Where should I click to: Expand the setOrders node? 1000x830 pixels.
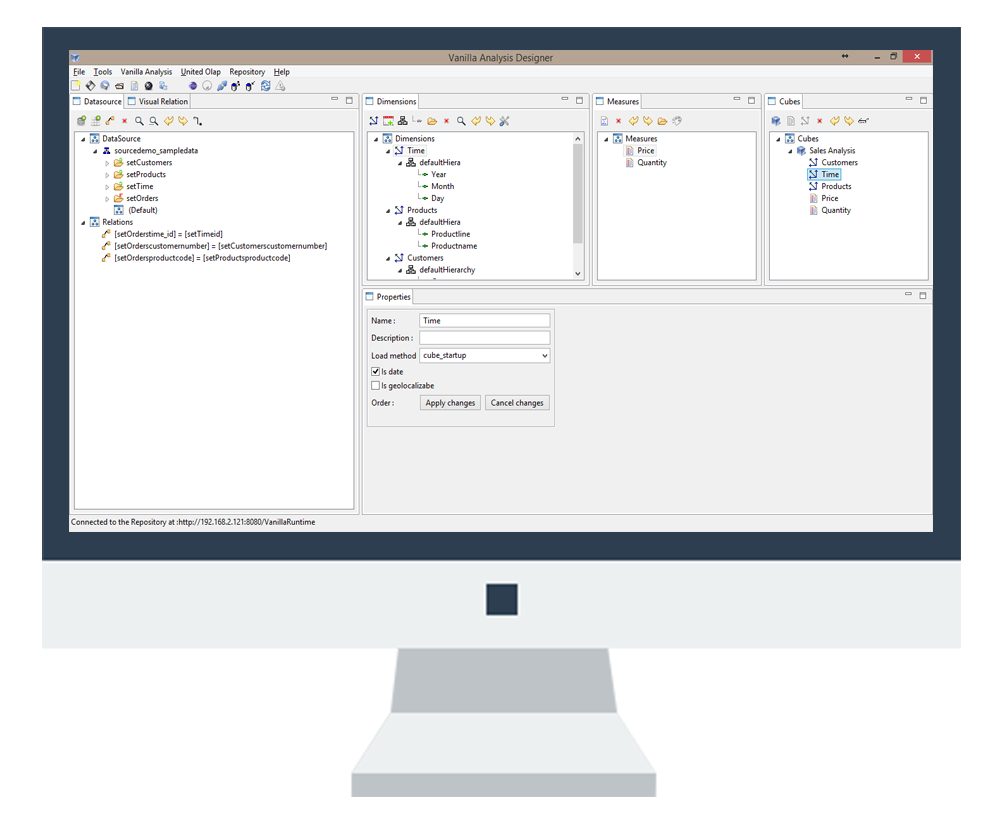107,199
